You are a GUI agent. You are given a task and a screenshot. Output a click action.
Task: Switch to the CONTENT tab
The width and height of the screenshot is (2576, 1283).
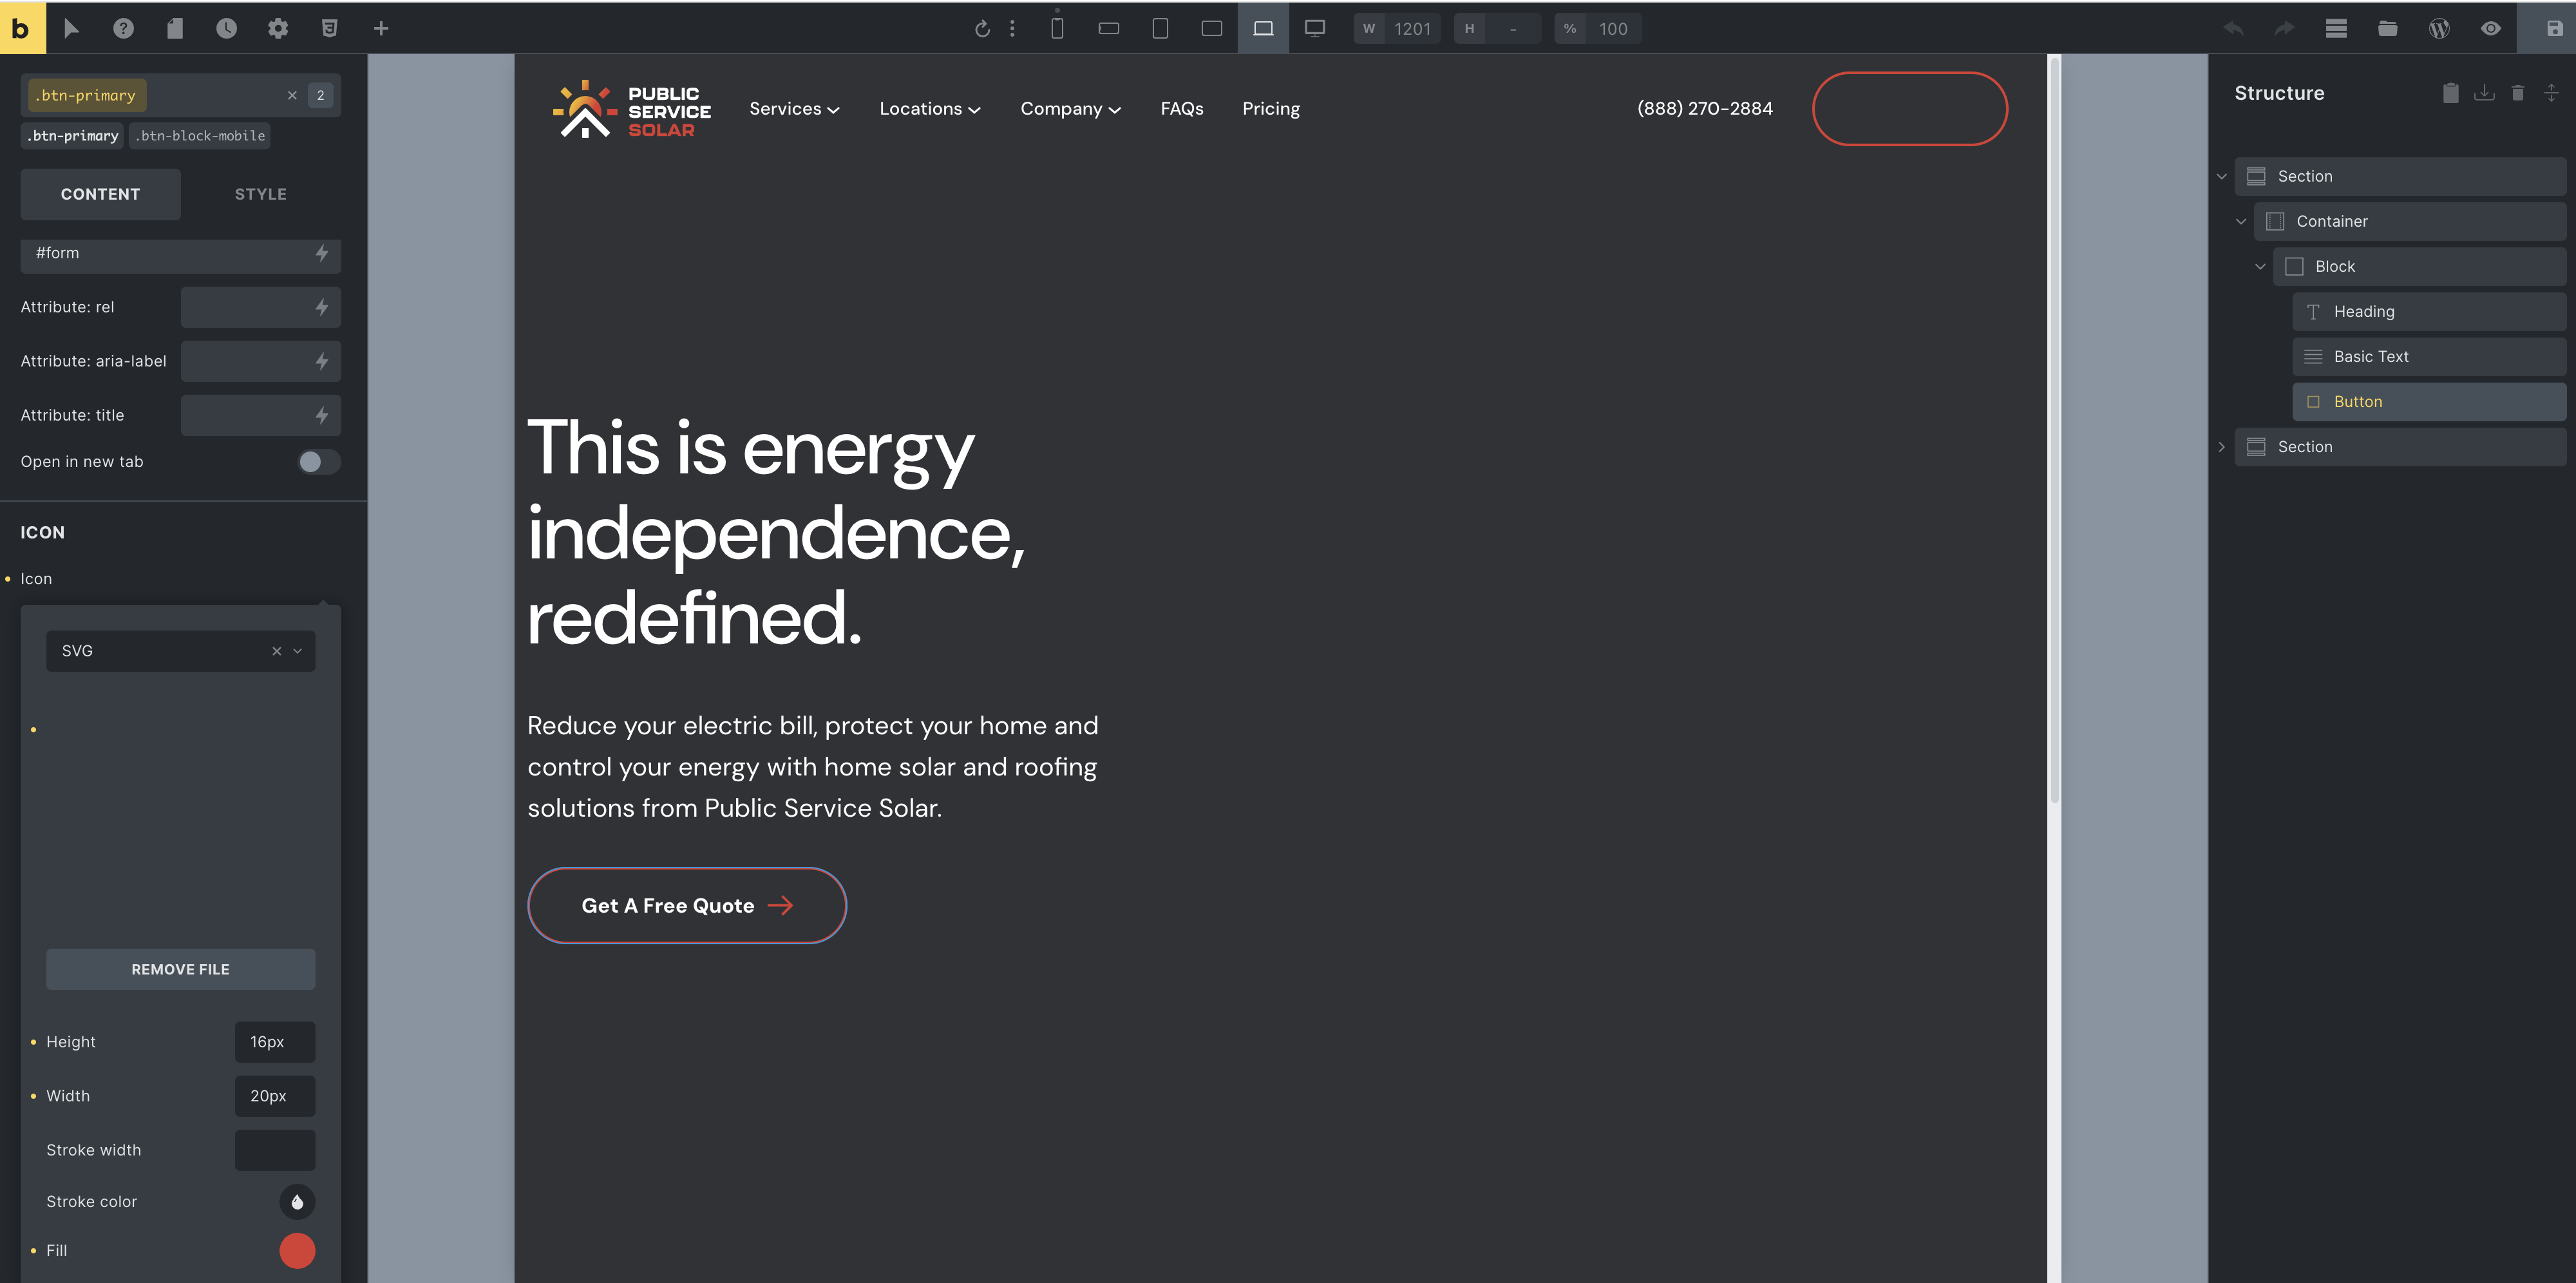pyautogui.click(x=100, y=194)
